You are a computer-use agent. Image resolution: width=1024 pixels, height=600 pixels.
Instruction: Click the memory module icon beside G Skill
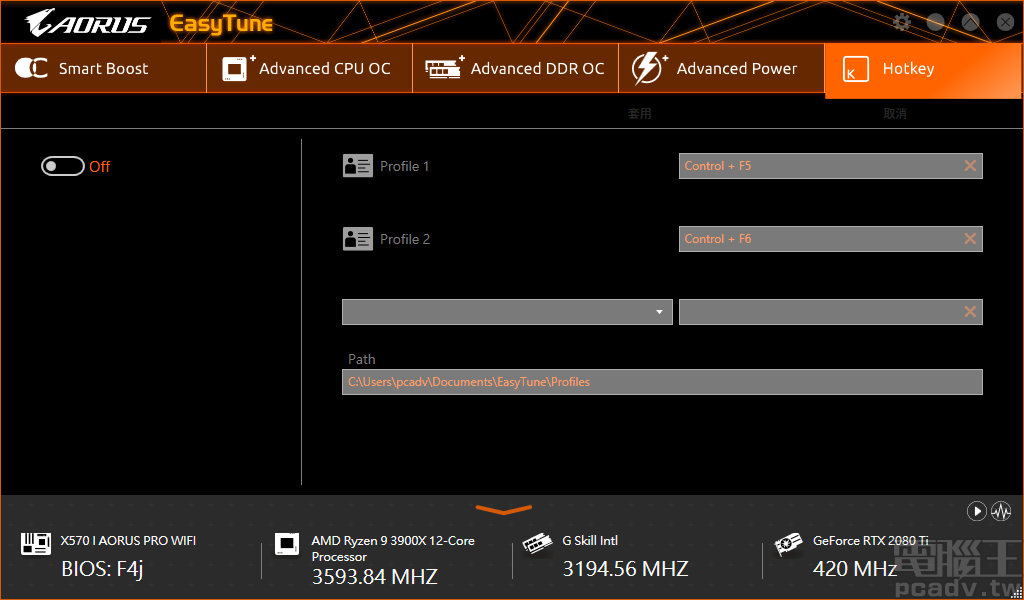pos(538,544)
